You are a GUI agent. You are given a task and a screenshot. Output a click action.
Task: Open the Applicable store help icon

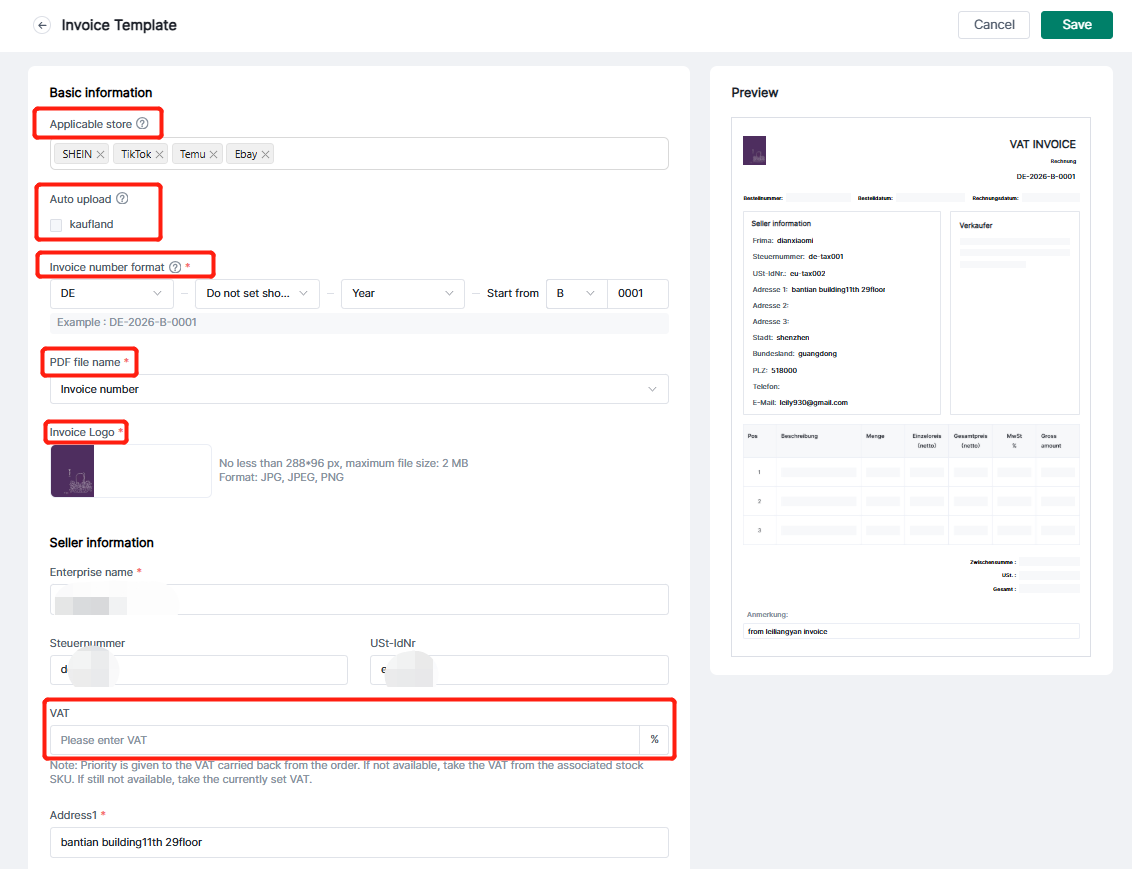coord(142,124)
